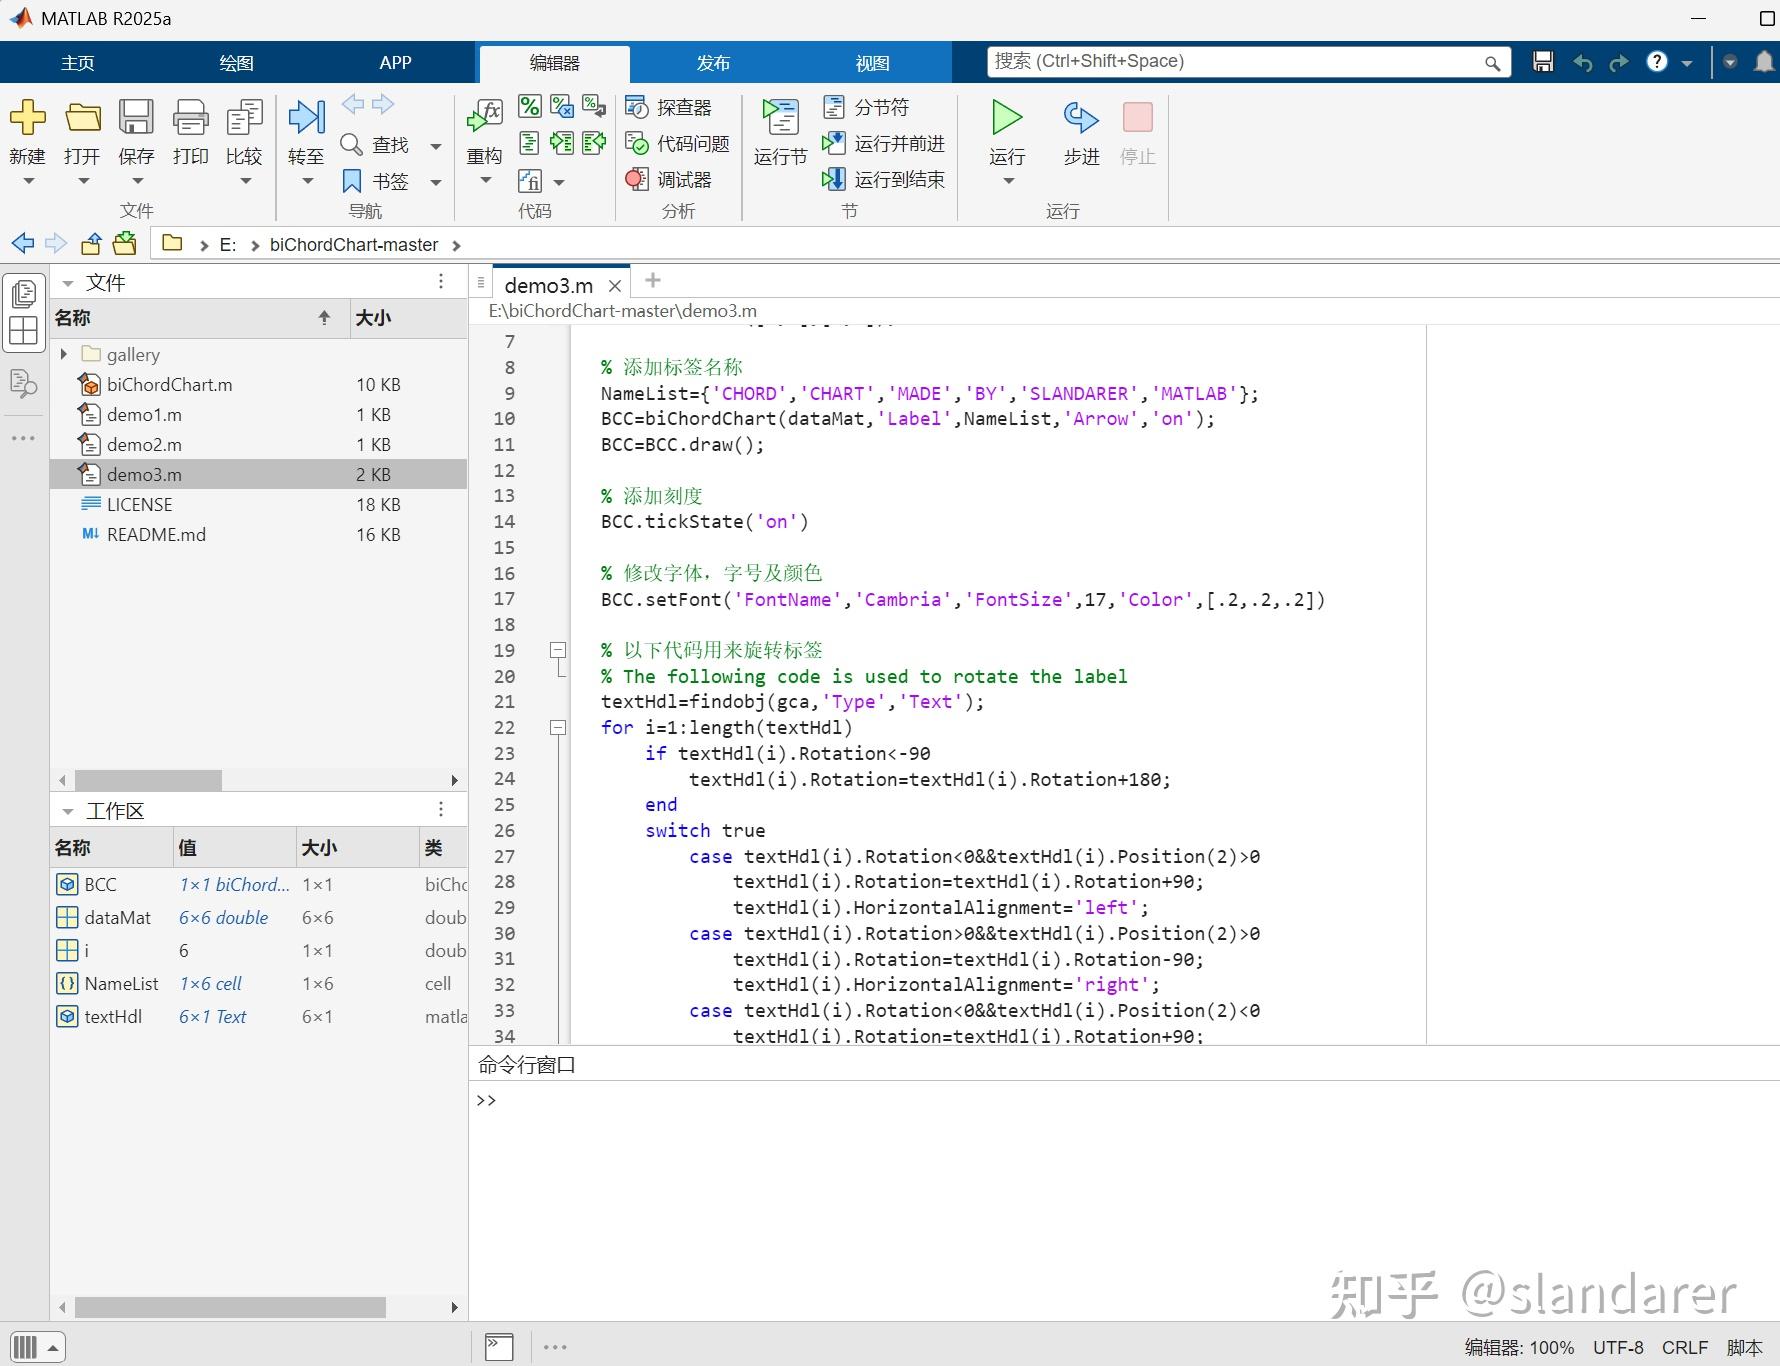Expand the gallery folder

(x=64, y=354)
